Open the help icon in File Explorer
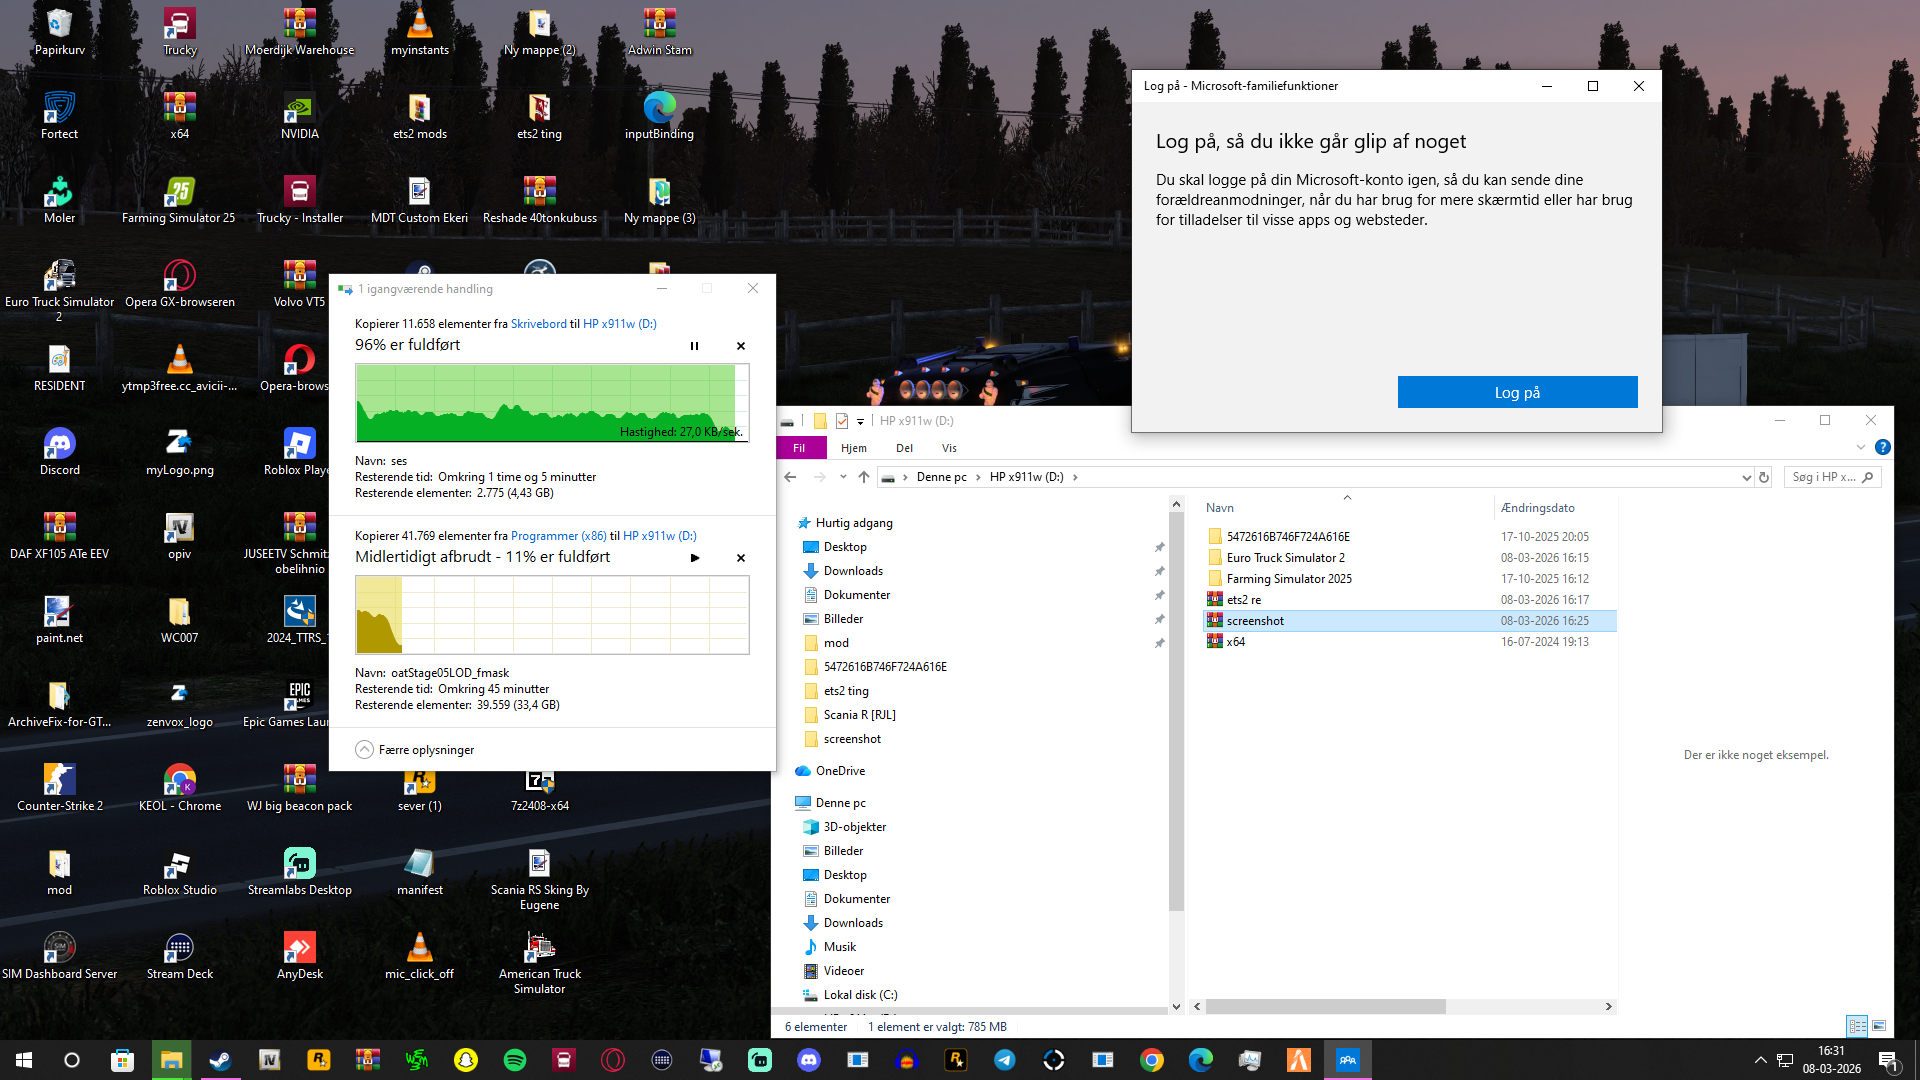This screenshot has width=1920, height=1080. (x=1882, y=448)
